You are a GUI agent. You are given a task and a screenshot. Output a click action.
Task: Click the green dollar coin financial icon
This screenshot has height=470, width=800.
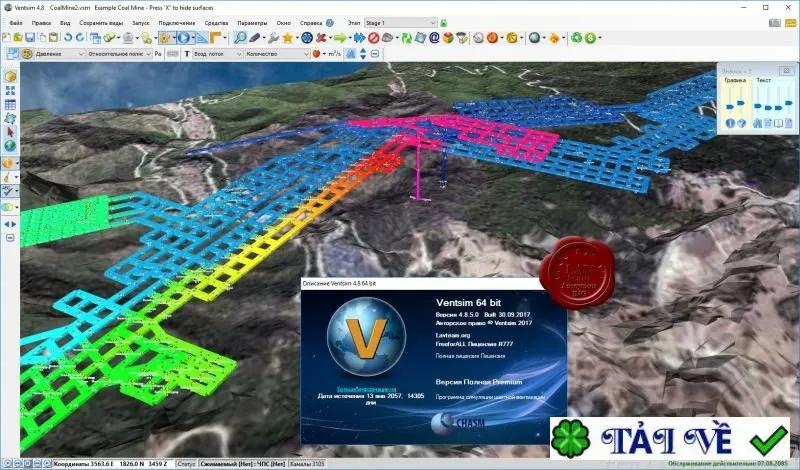coord(590,38)
